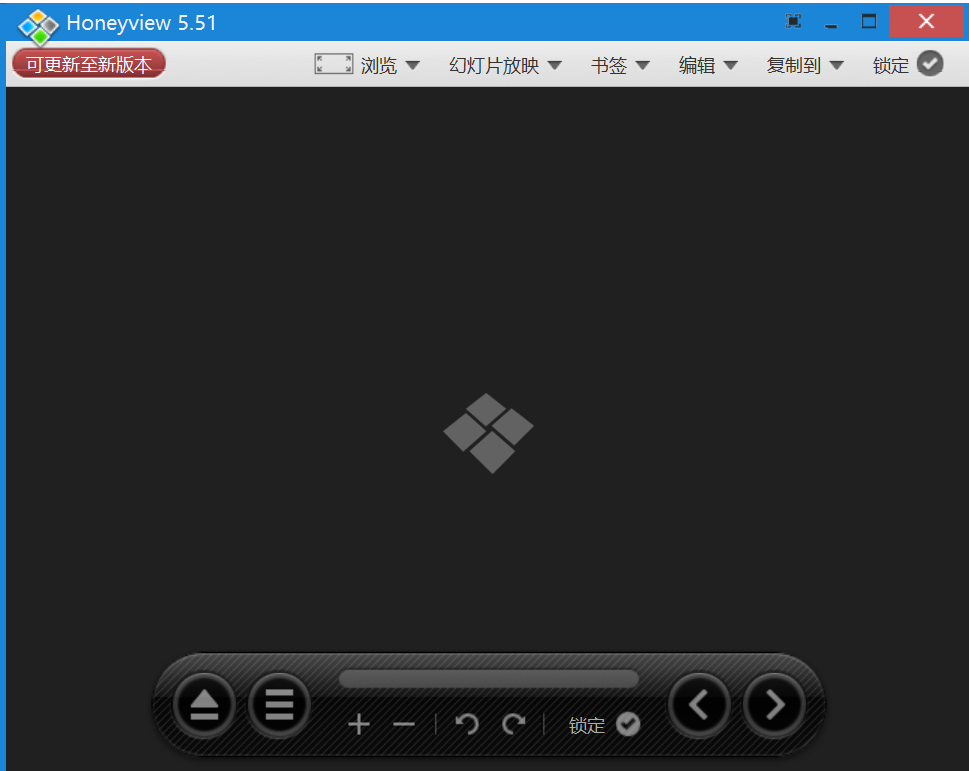Expand the 浏览 dropdown arrow
969x771 pixels.
pyautogui.click(x=412, y=66)
